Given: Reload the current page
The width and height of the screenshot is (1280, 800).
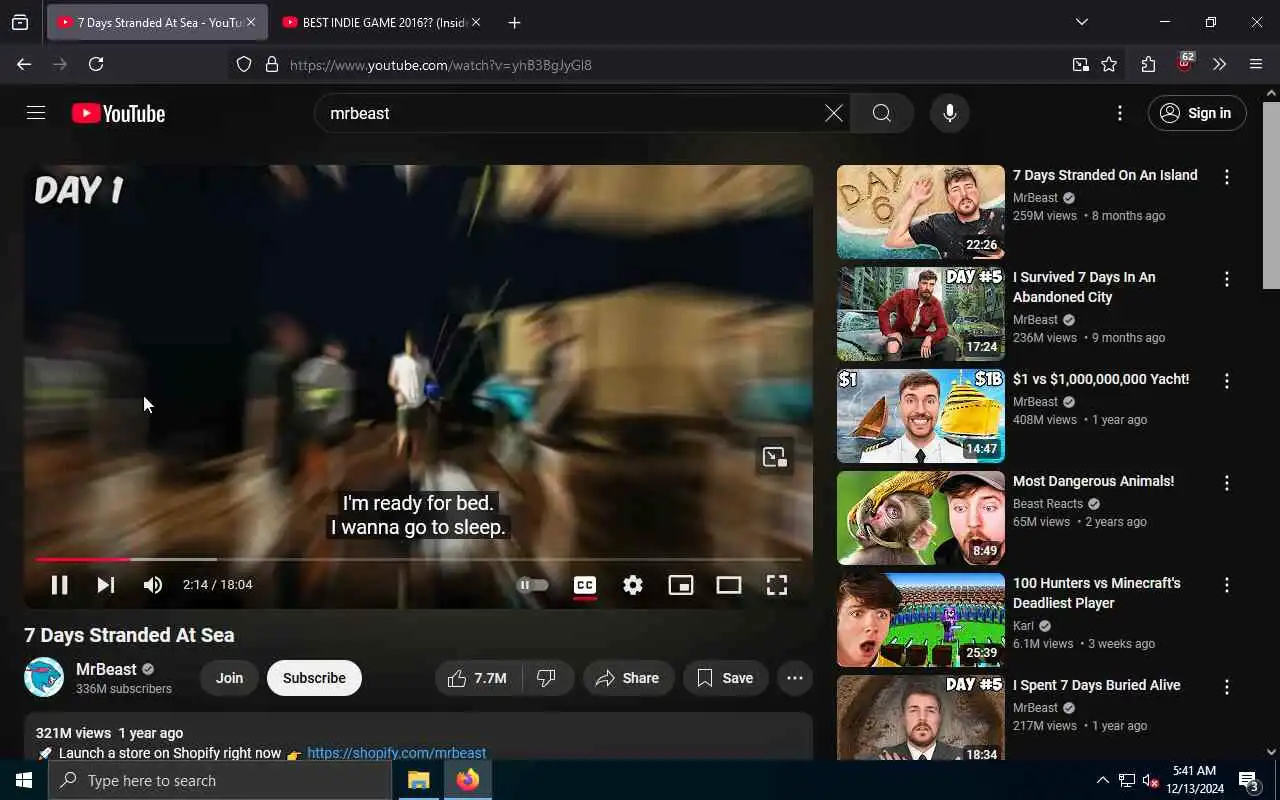Looking at the screenshot, I should click(x=96, y=64).
